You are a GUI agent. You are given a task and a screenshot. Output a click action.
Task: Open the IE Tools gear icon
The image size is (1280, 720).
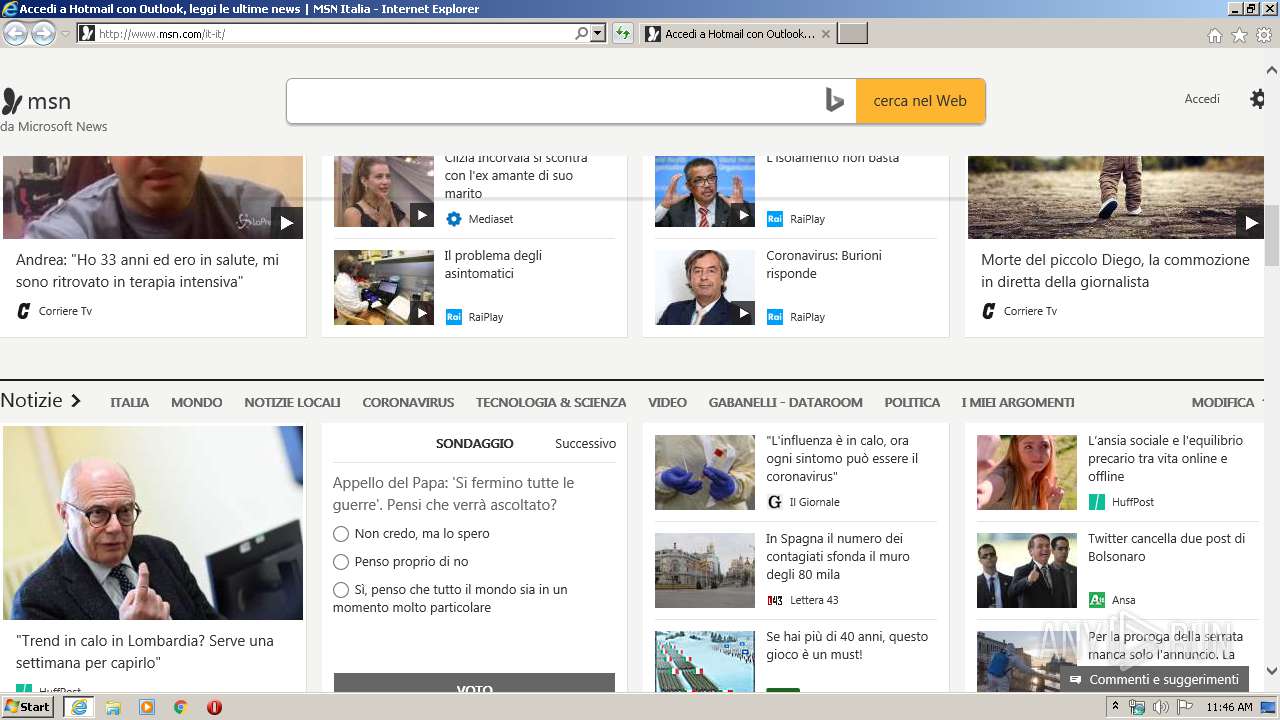click(x=1264, y=35)
